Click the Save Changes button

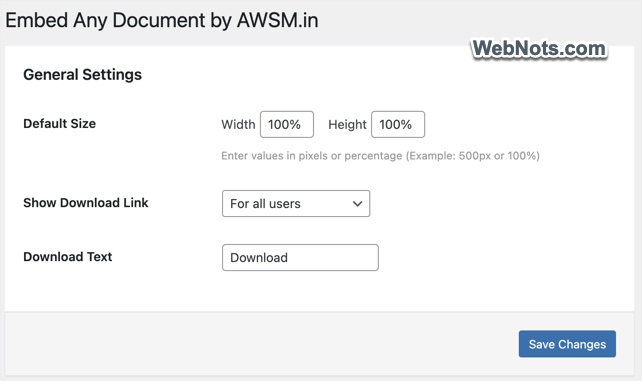(567, 344)
